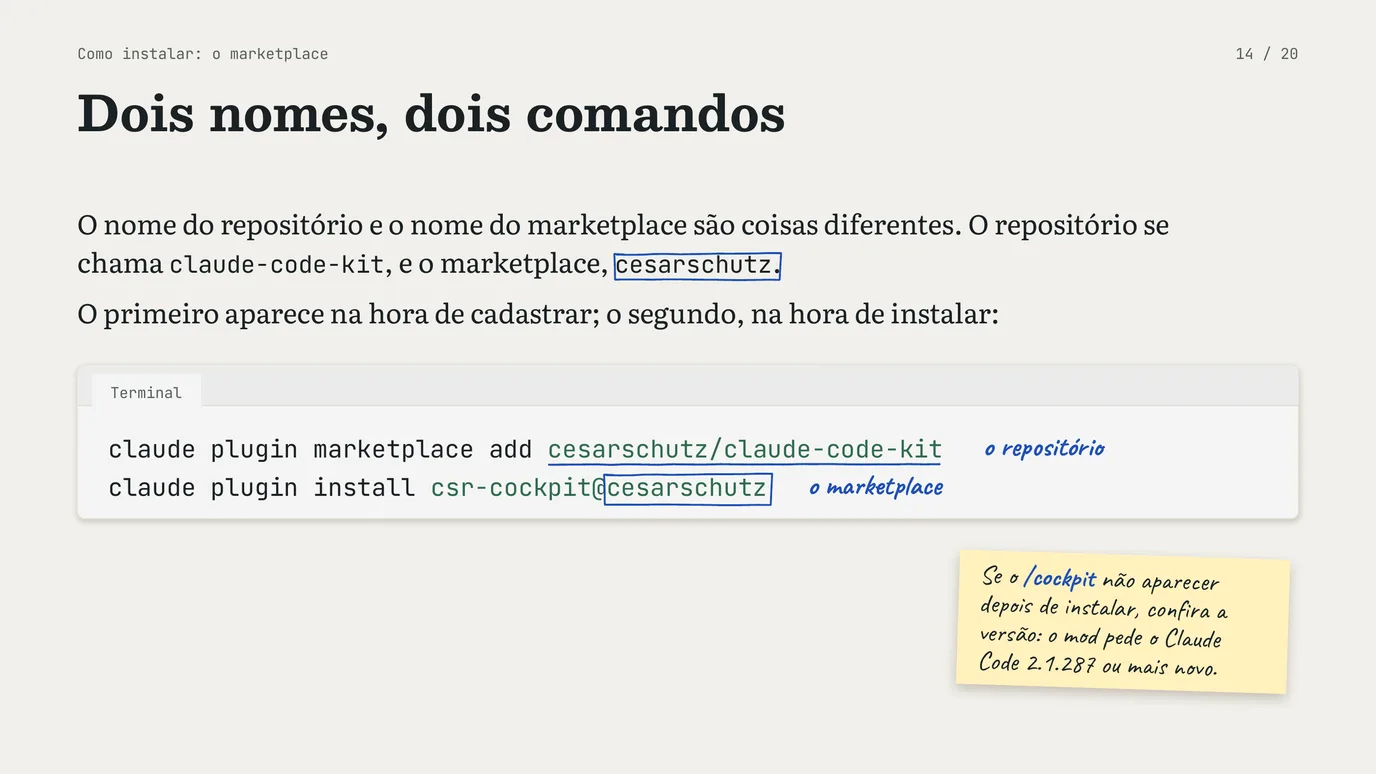The height and width of the screenshot is (774, 1376).
Task: Click "csr-cockpit@" in the install command
Action: click(518, 488)
